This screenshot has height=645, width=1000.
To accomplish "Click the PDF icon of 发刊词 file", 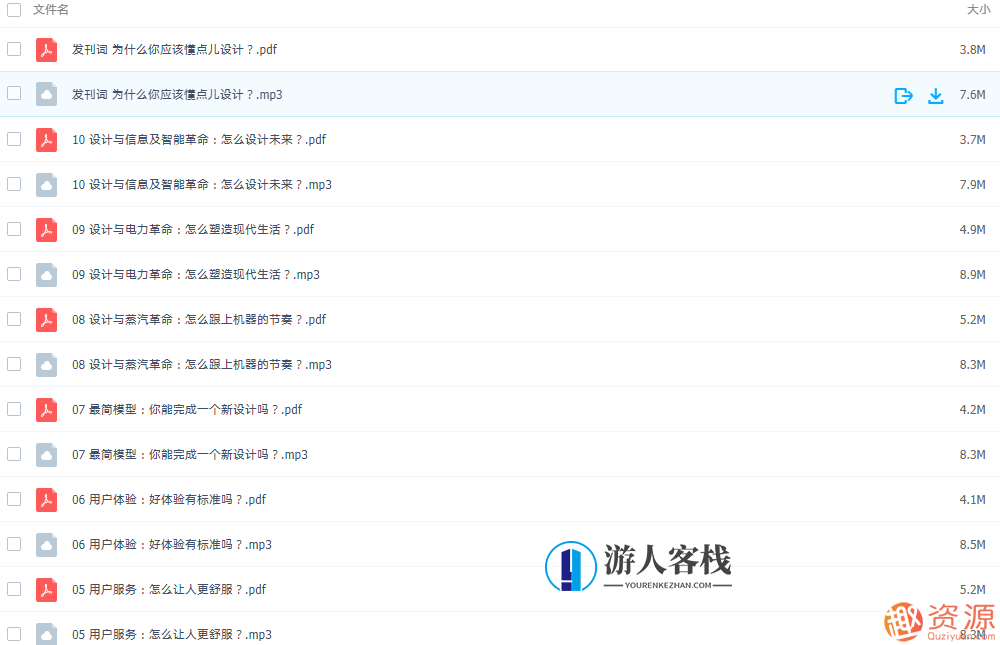I will [46, 49].
